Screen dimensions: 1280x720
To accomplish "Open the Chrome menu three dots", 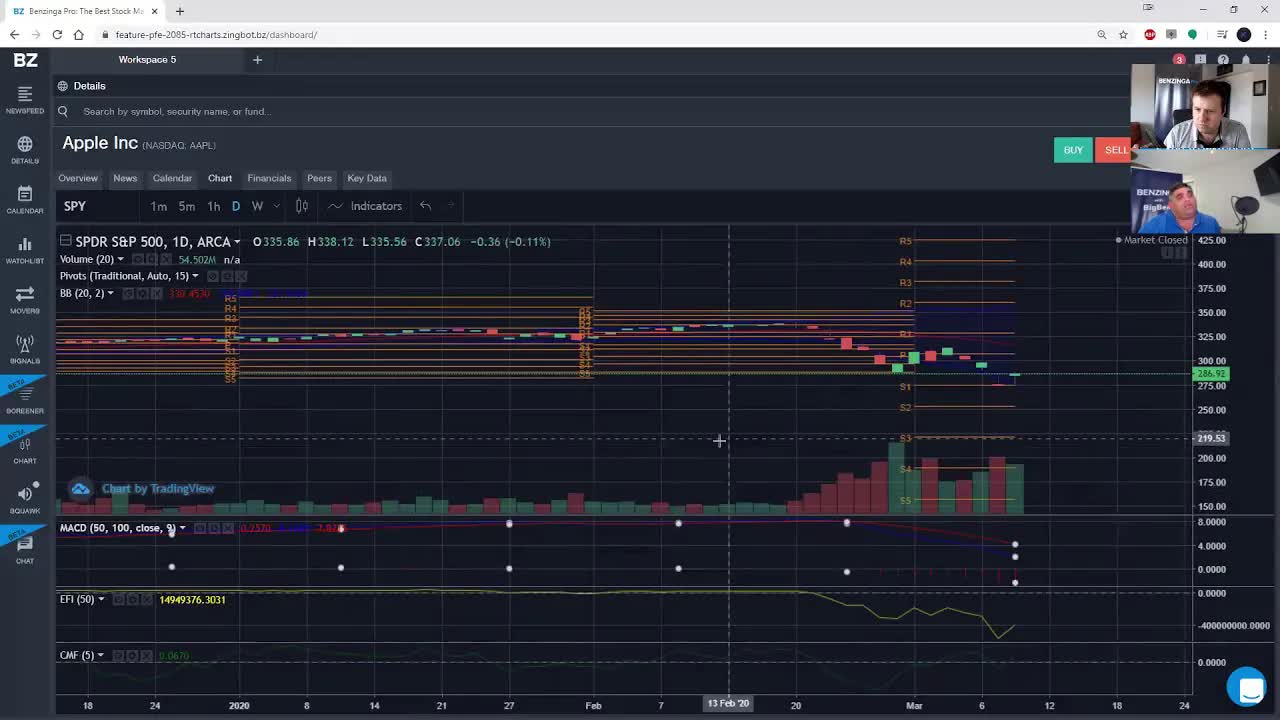I will click(1266, 35).
